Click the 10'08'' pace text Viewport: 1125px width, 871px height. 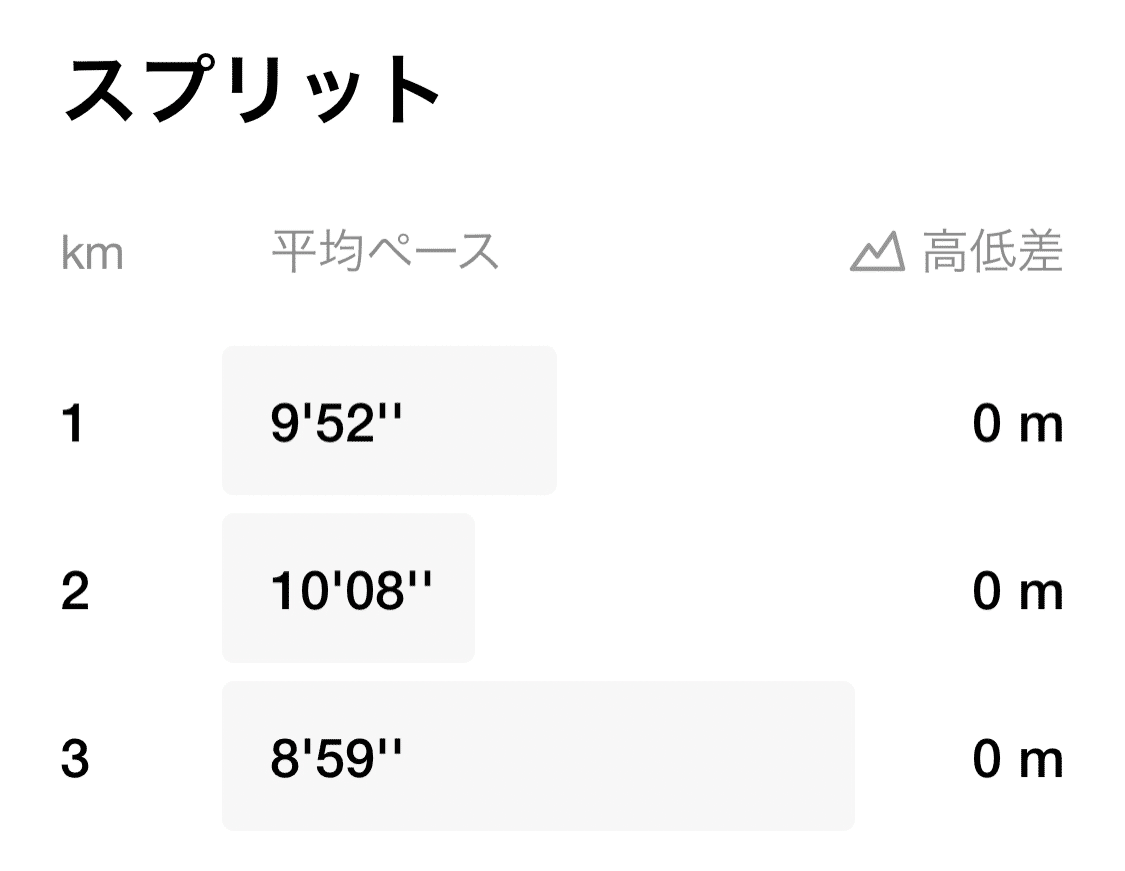[x=351, y=593]
